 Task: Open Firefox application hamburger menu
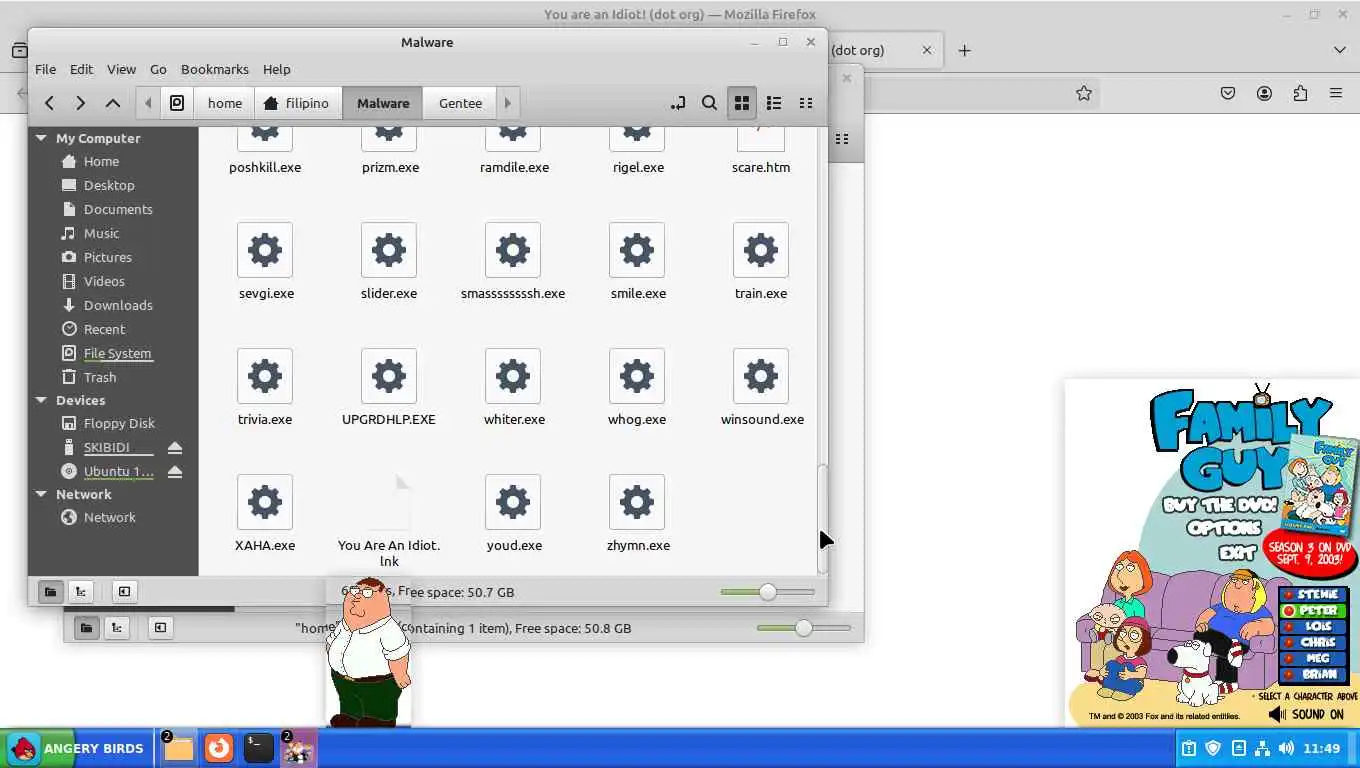click(1336, 93)
